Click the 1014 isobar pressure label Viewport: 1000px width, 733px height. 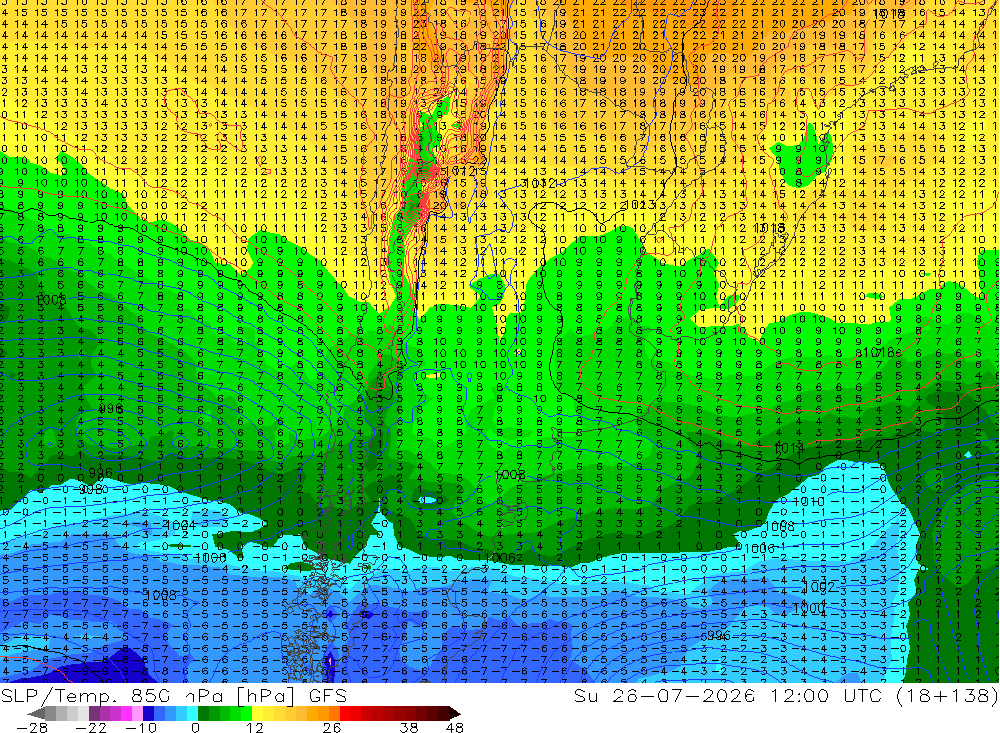788,448
